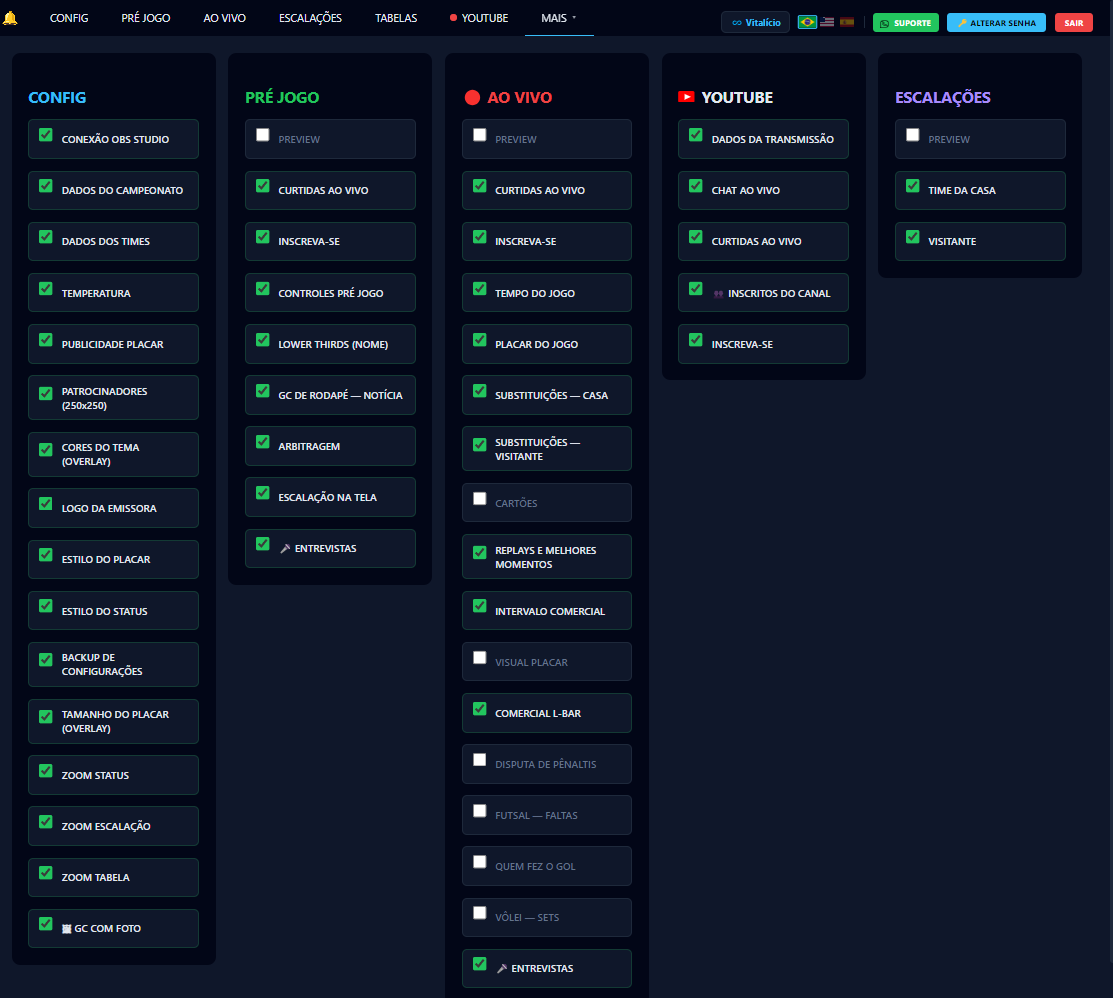The height and width of the screenshot is (998, 1113).
Task: Uncheck the Logo da Emissora checkbox
Action: click(x=45, y=504)
